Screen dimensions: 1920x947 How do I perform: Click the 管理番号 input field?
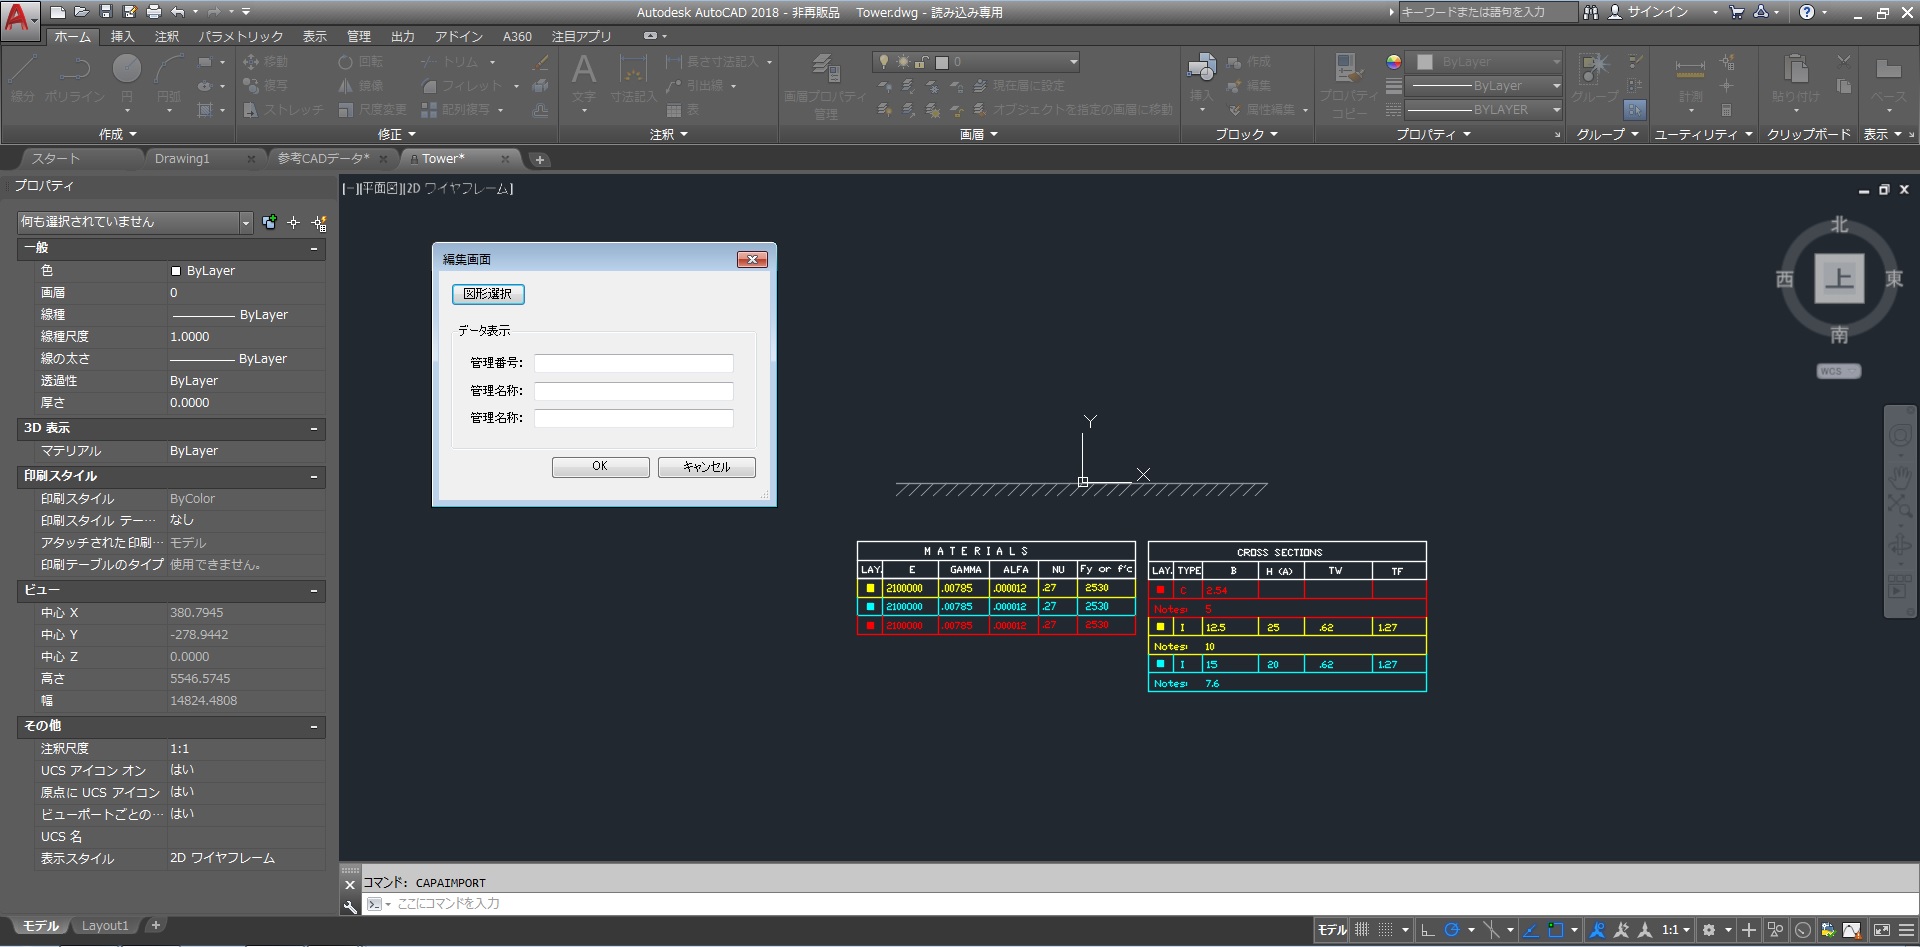pos(633,363)
